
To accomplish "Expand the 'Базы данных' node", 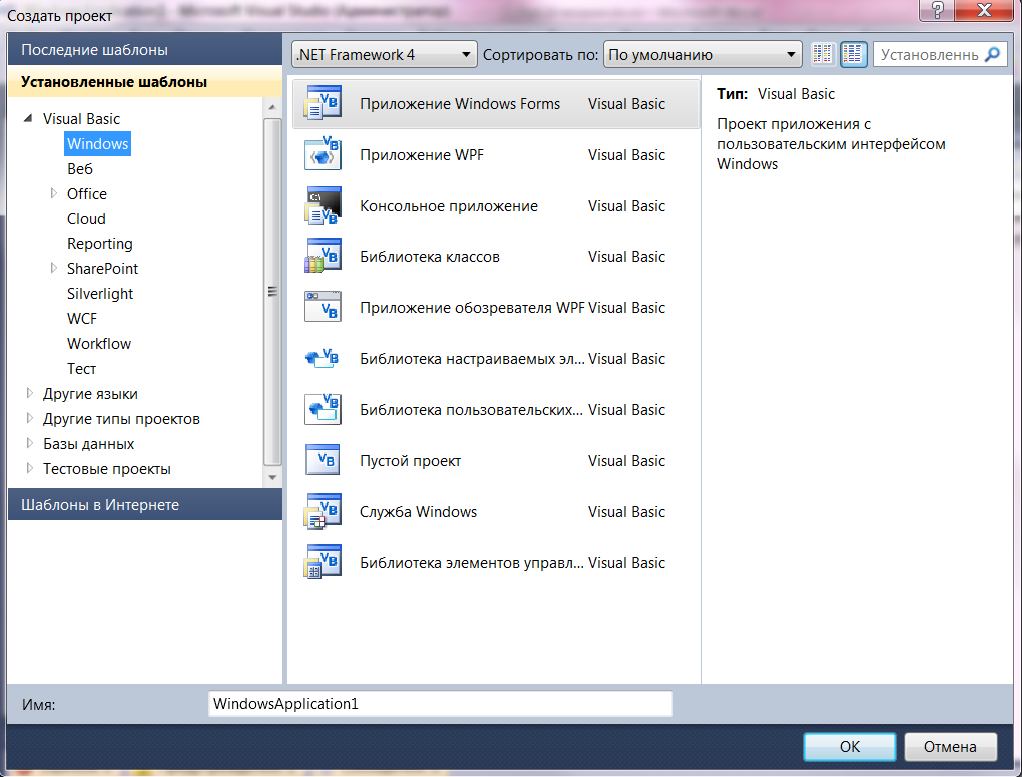I will pos(29,443).
